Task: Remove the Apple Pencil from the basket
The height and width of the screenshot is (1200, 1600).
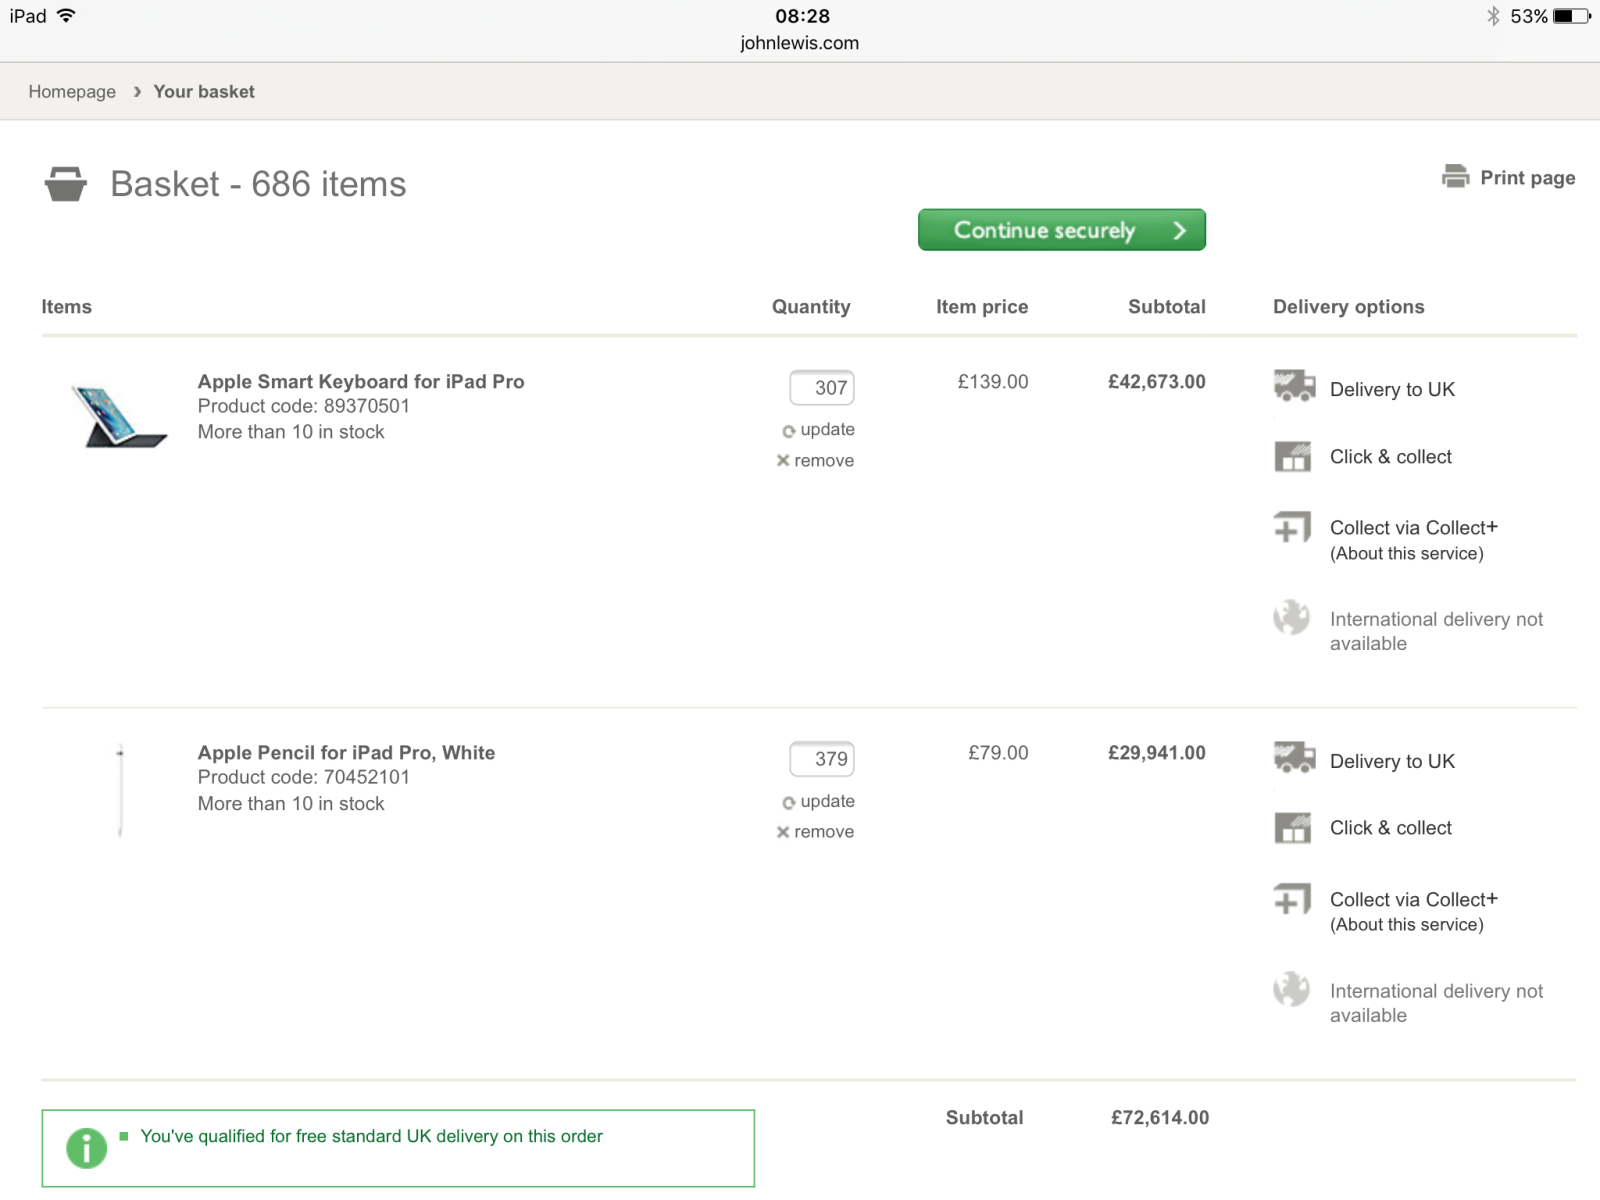Action: click(816, 832)
